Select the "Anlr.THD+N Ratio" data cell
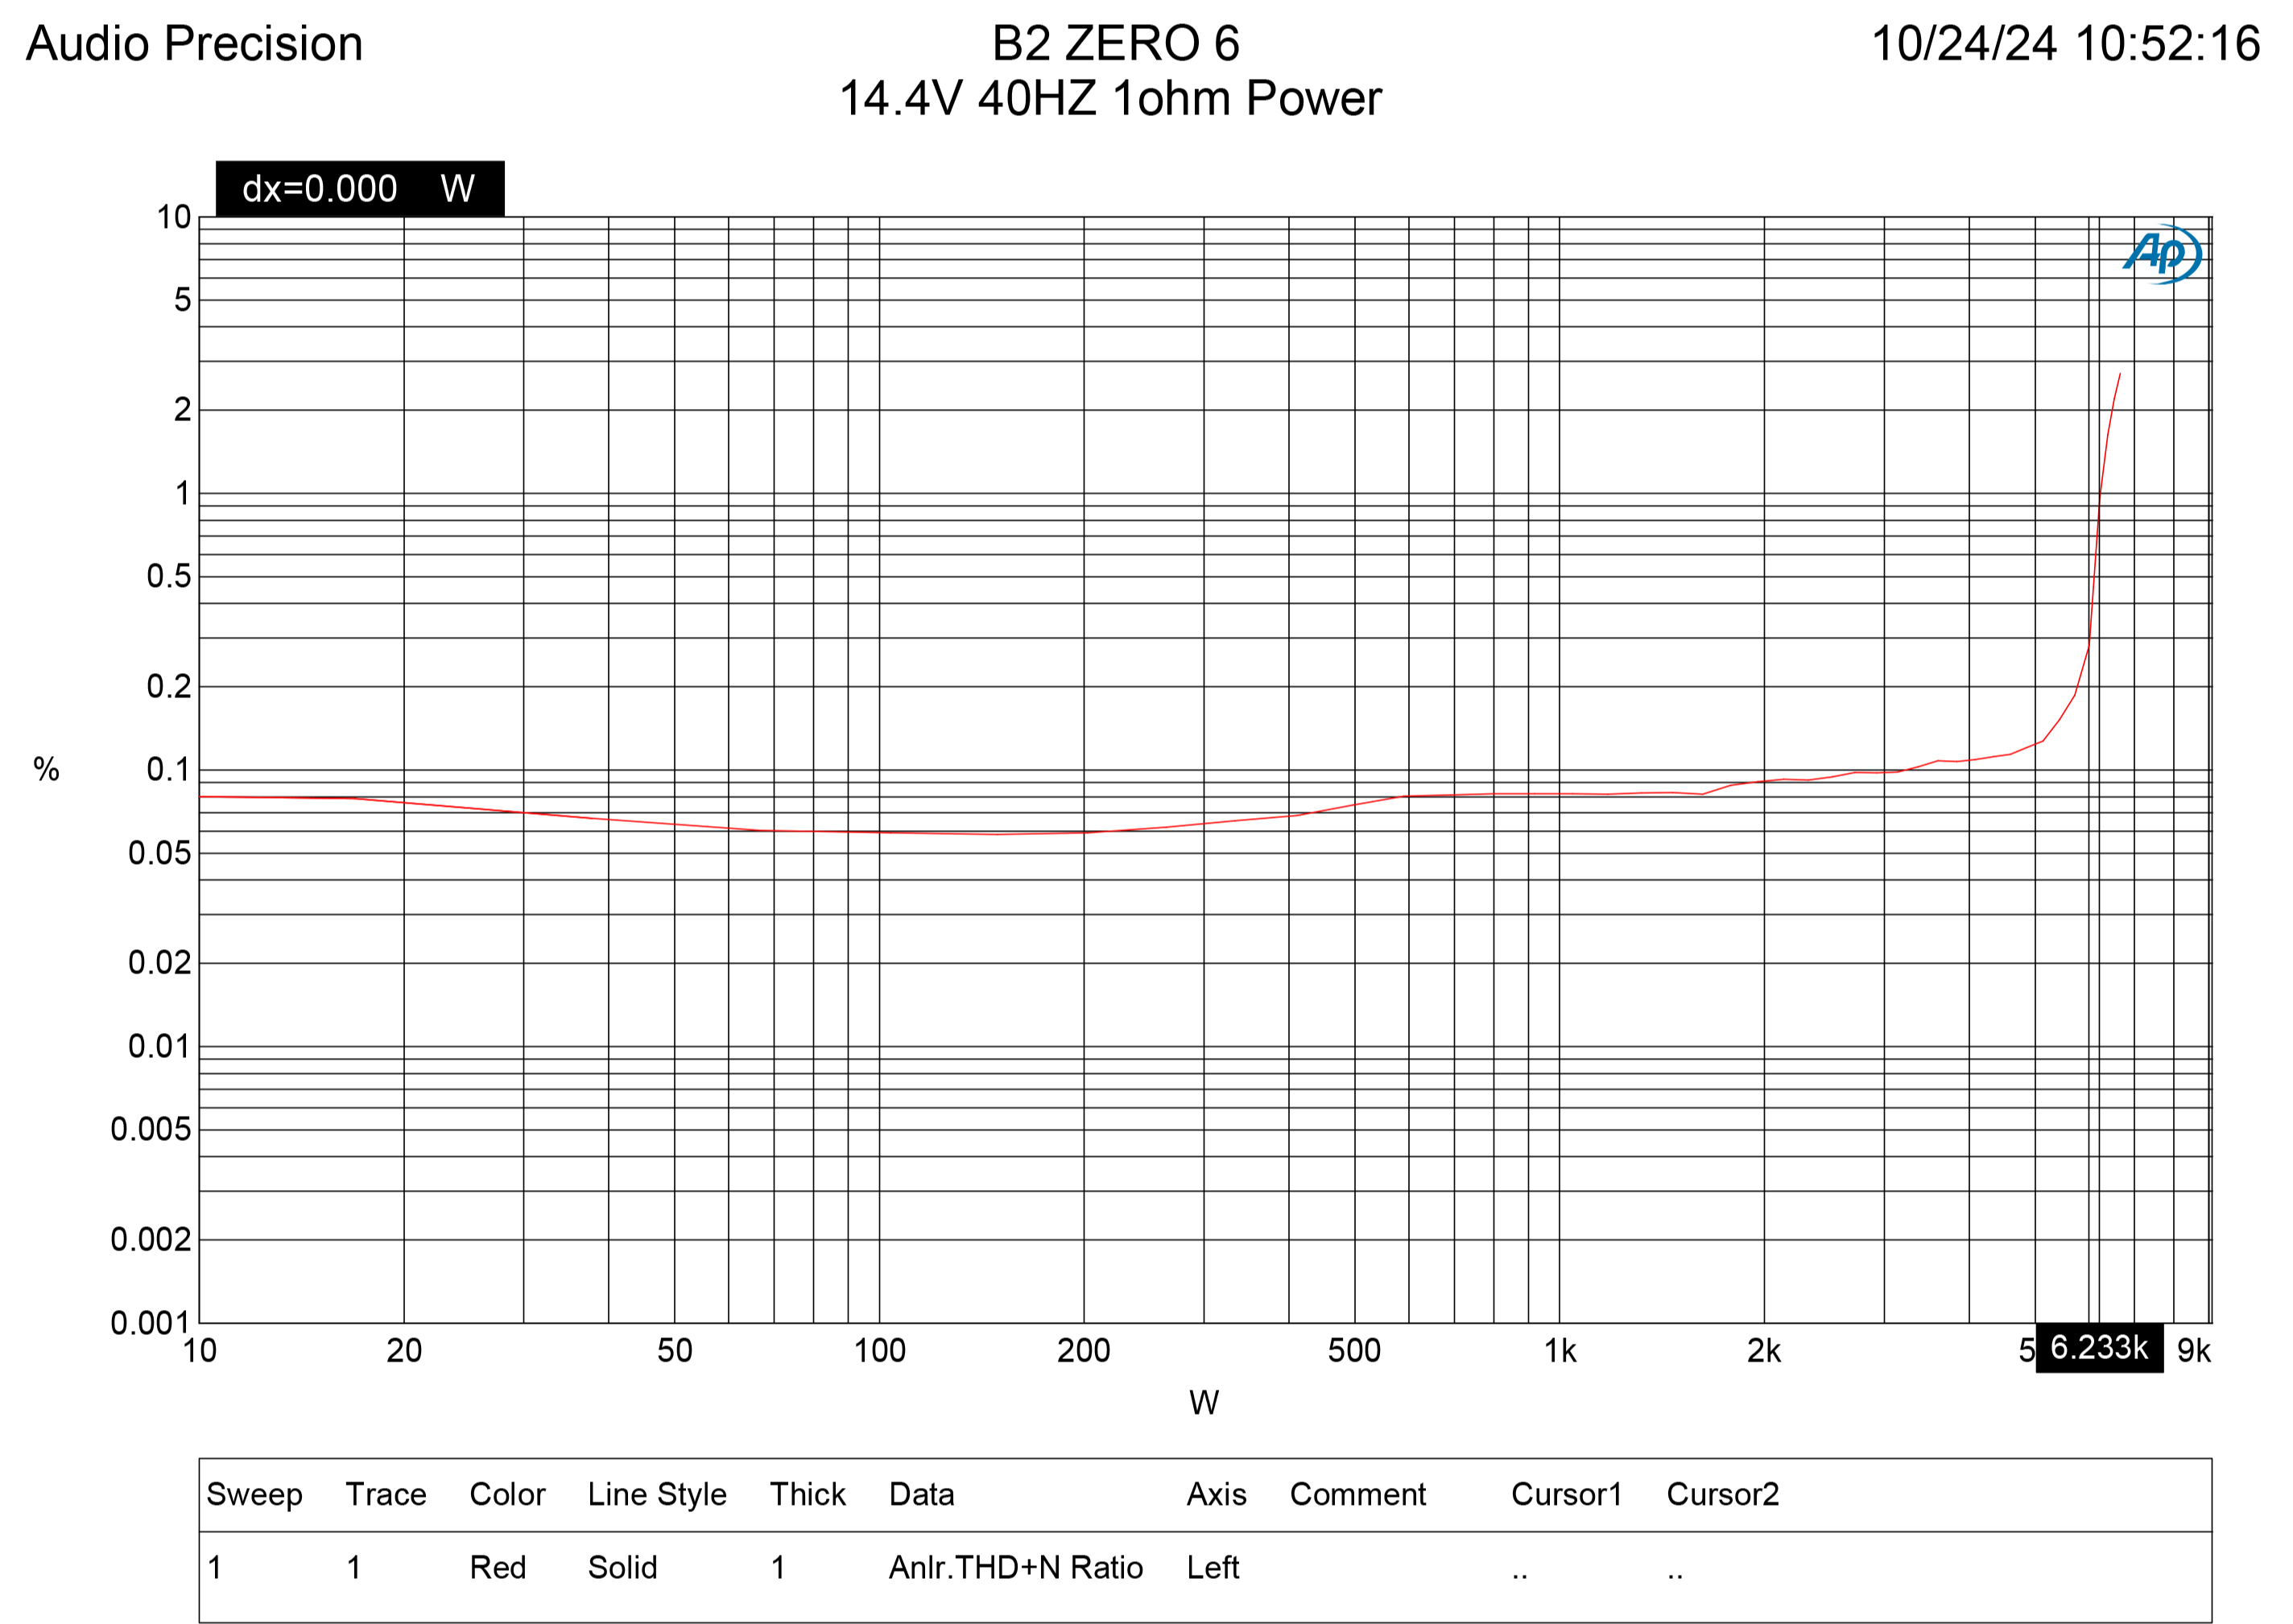Viewport: 2293px width, 1624px height. coord(1016,1568)
